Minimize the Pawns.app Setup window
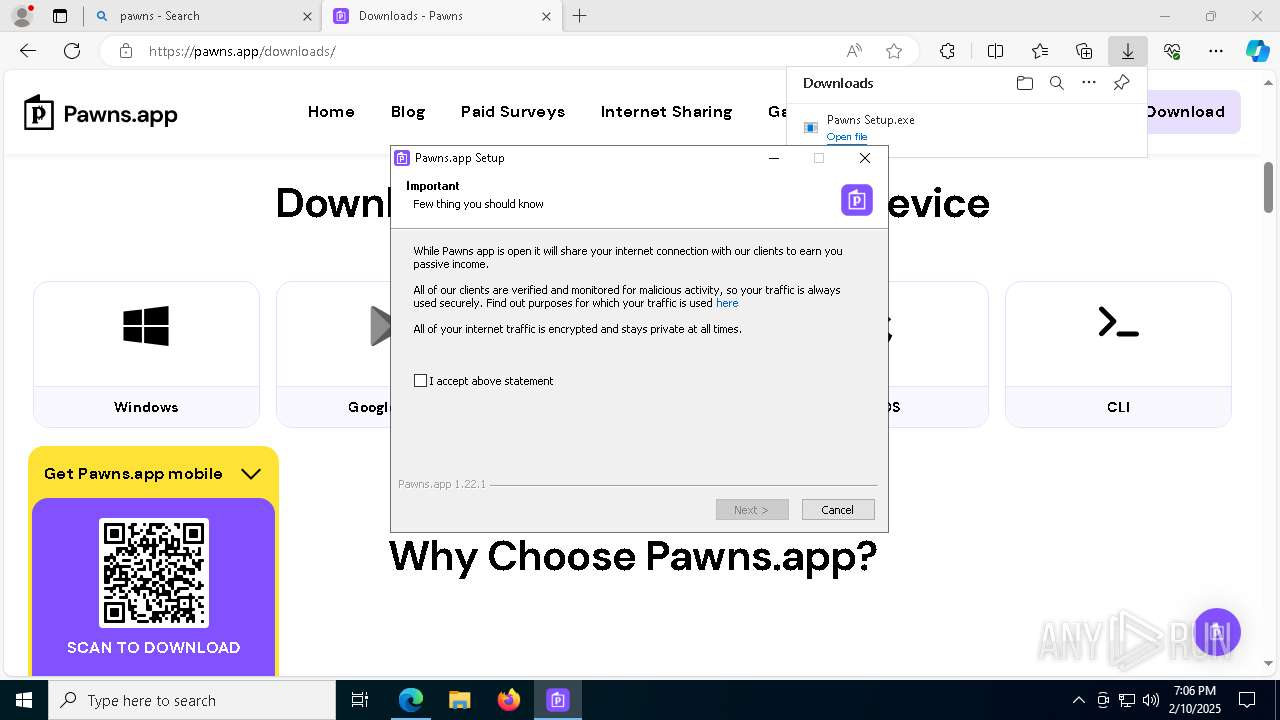Viewport: 1280px width, 720px height. pos(773,158)
